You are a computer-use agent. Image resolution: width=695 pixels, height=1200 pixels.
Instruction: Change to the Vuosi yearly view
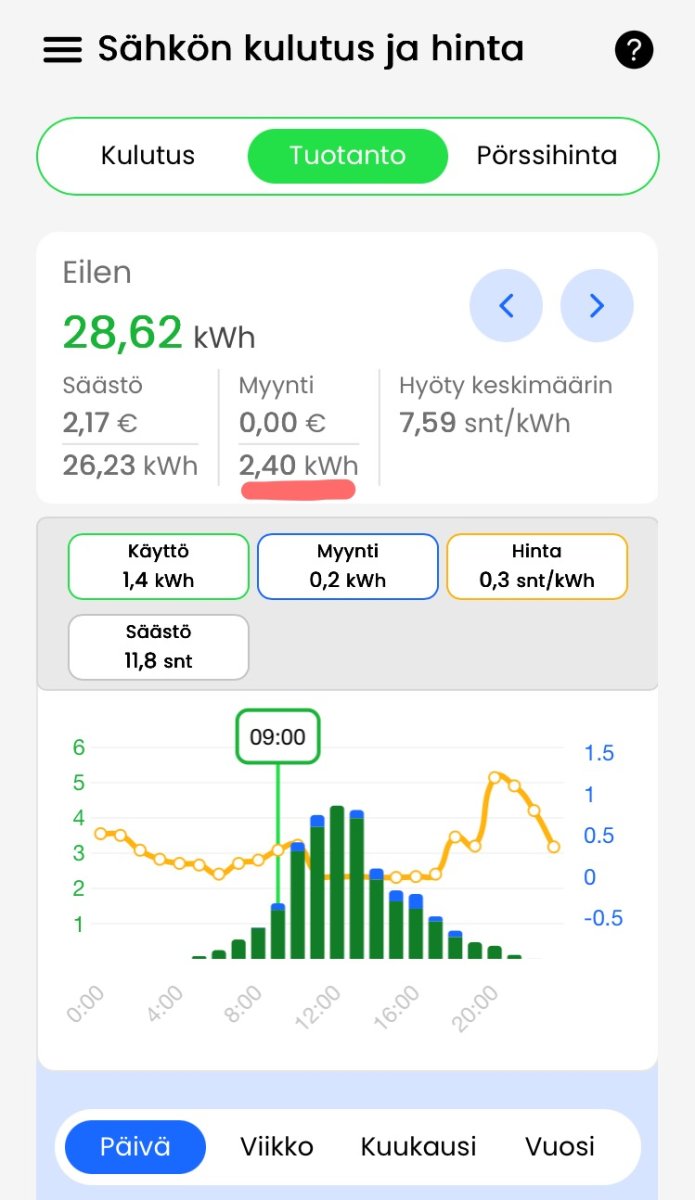tap(560, 1147)
